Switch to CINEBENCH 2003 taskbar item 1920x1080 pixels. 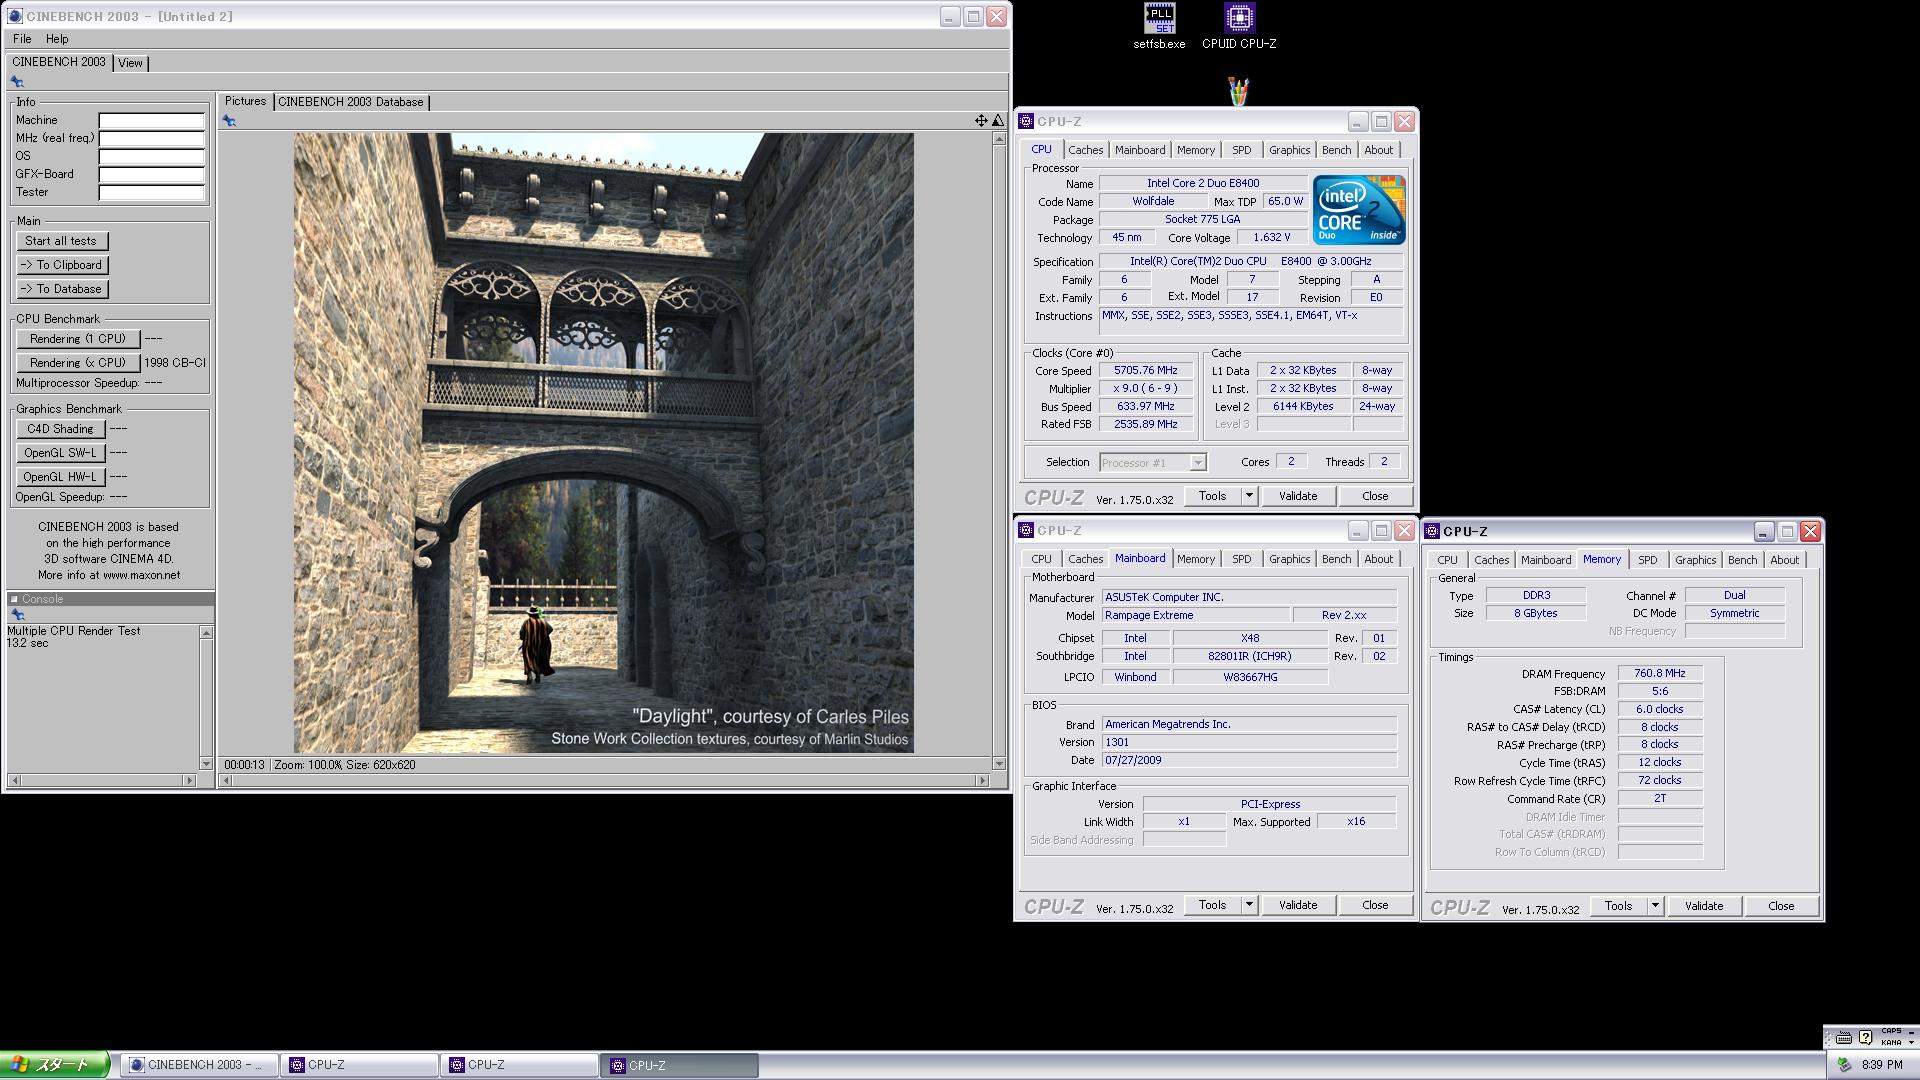(199, 1065)
